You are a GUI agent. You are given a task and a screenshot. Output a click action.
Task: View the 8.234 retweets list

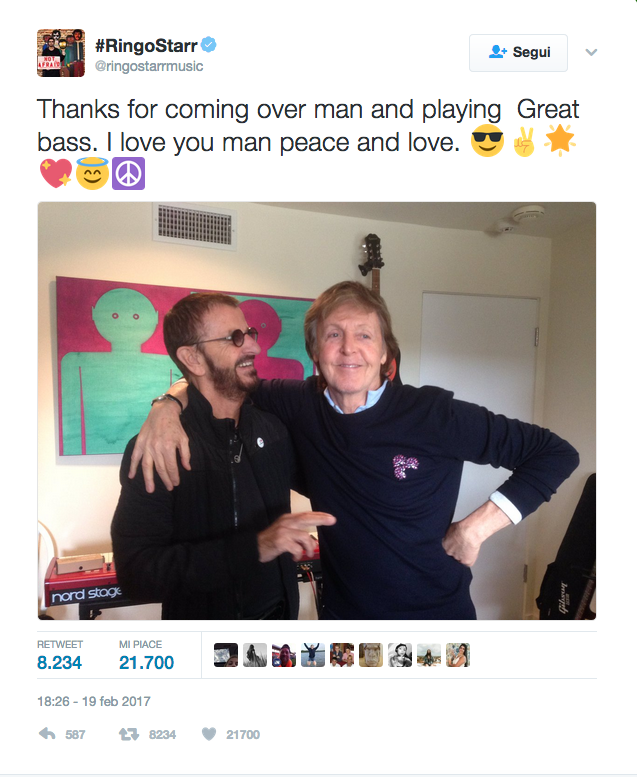pyautogui.click(x=59, y=655)
